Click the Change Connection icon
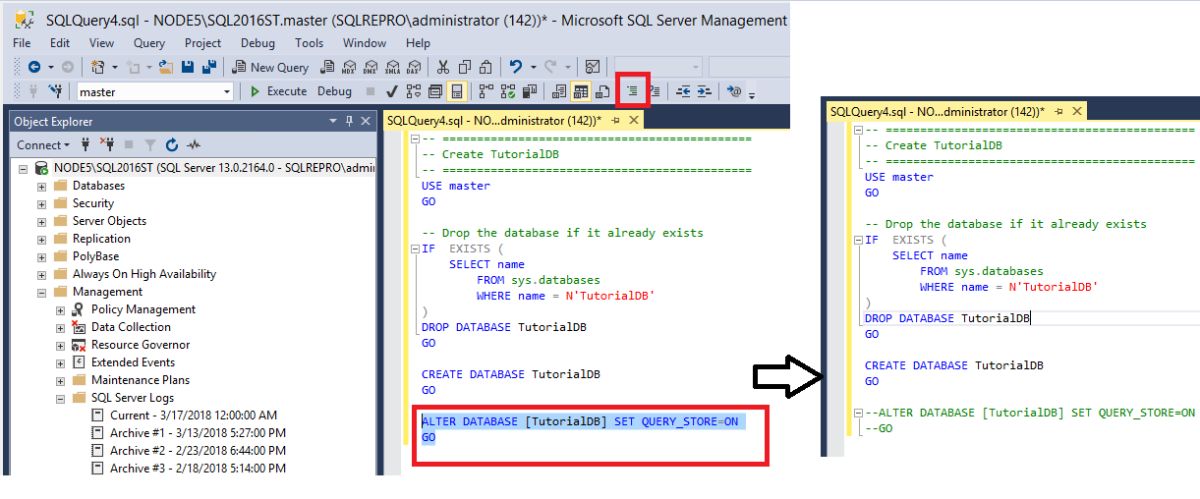Screen dimensions: 1200x499 [x=57, y=91]
